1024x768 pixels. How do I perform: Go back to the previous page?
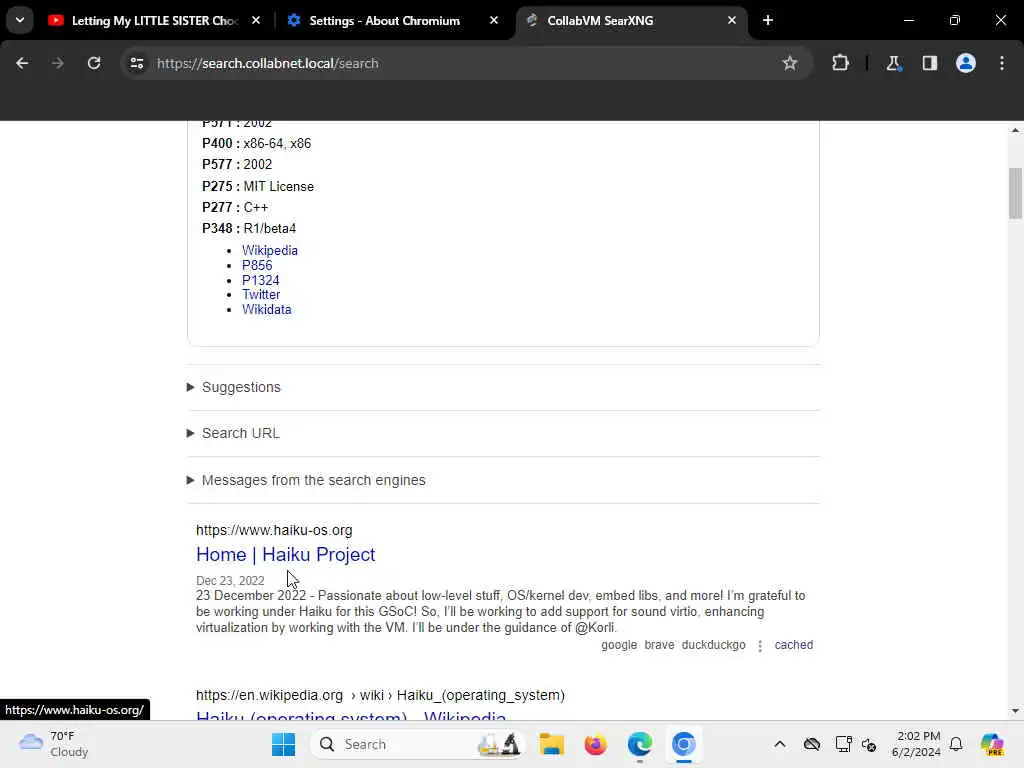(x=22, y=63)
